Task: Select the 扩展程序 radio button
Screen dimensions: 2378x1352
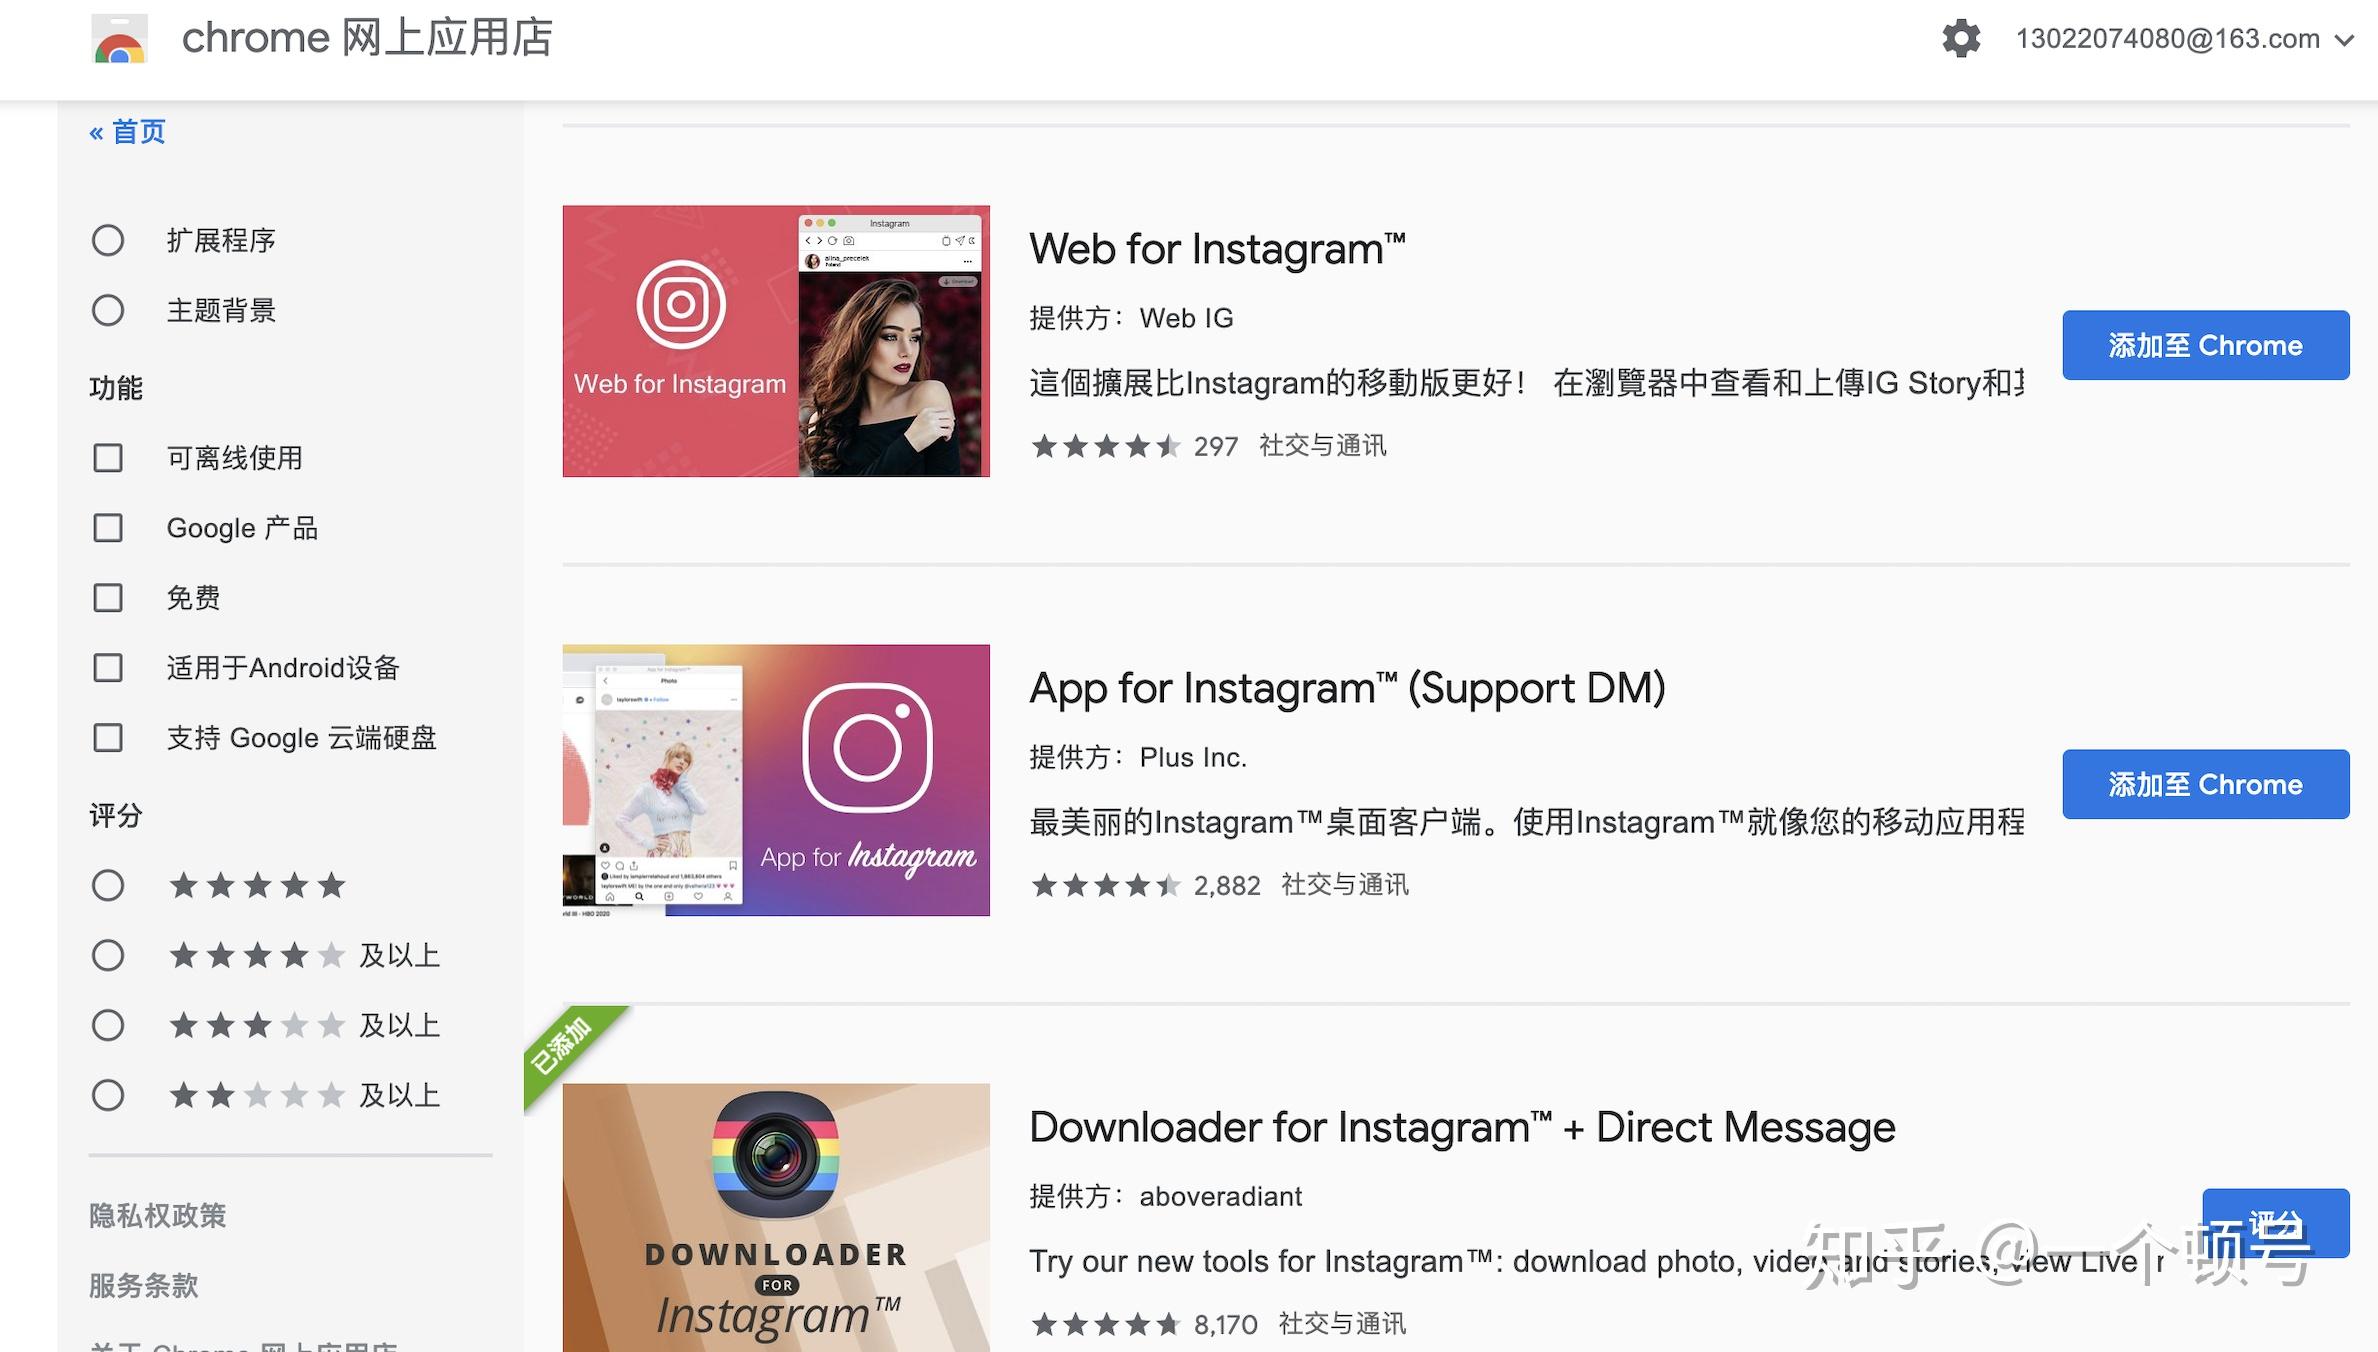Action: (108, 240)
